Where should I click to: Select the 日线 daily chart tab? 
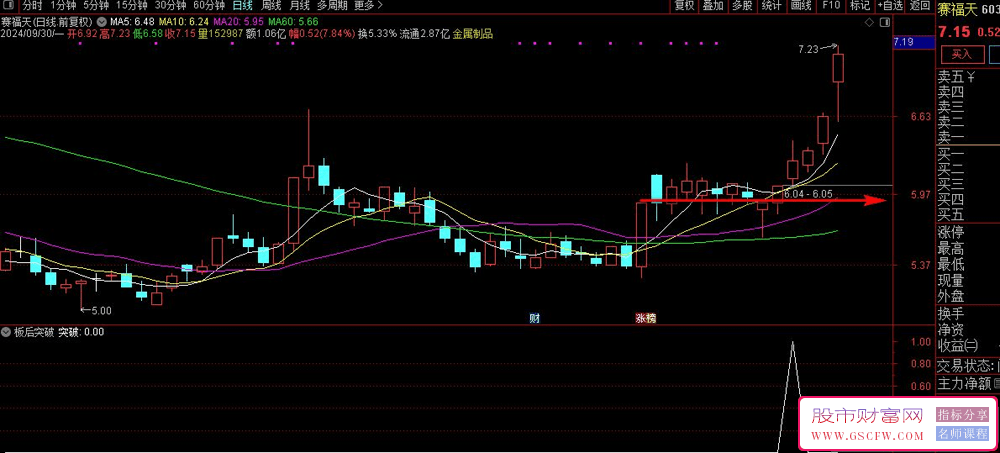tap(242, 6)
